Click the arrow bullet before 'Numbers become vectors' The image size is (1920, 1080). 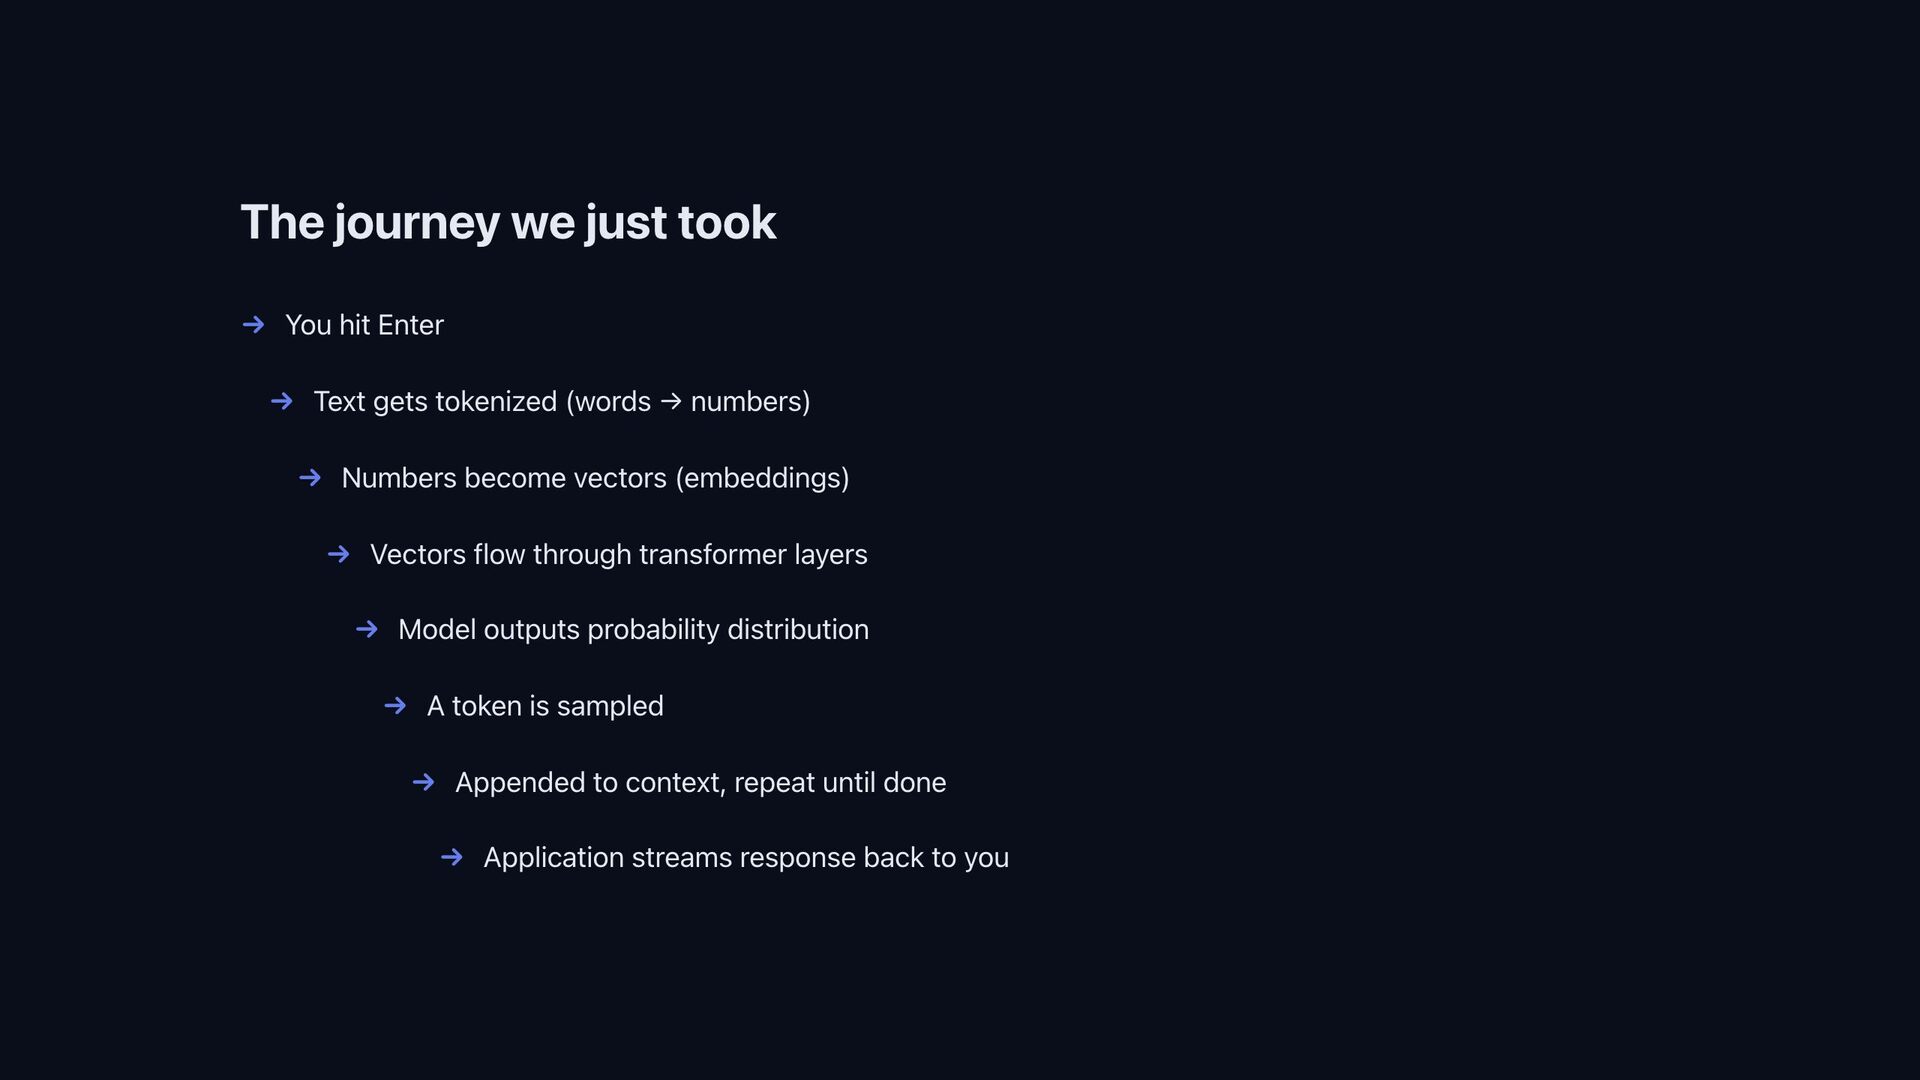pos(310,478)
